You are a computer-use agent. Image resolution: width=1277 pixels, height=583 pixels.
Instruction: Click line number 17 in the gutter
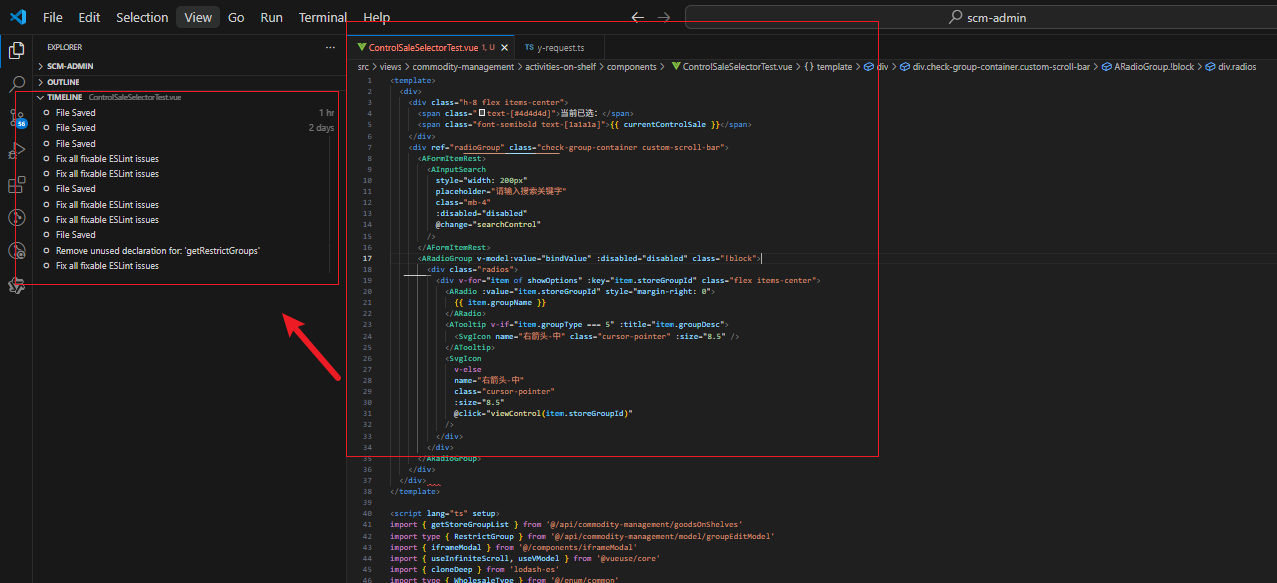pos(368,258)
